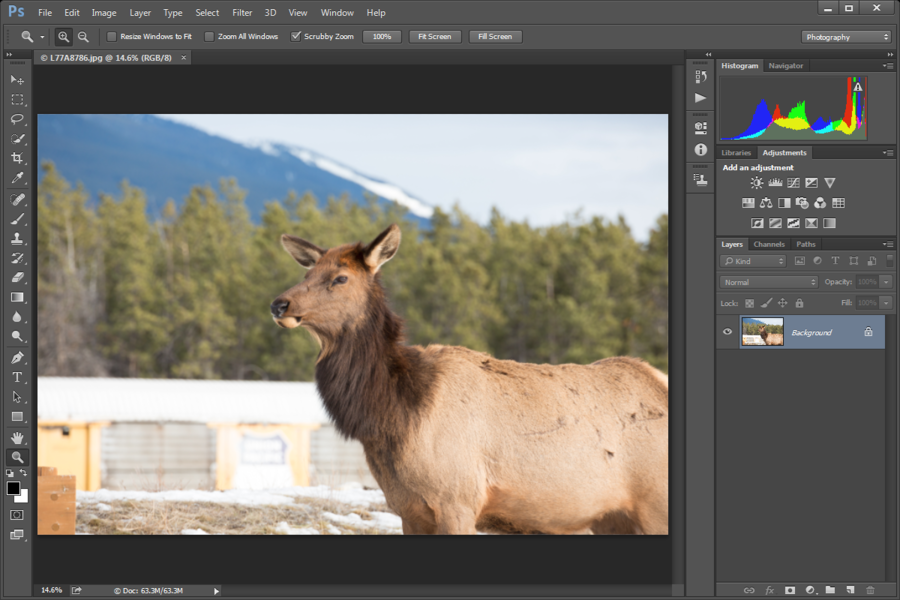This screenshot has width=900, height=600.
Task: Open the Select menu
Action: click(207, 13)
